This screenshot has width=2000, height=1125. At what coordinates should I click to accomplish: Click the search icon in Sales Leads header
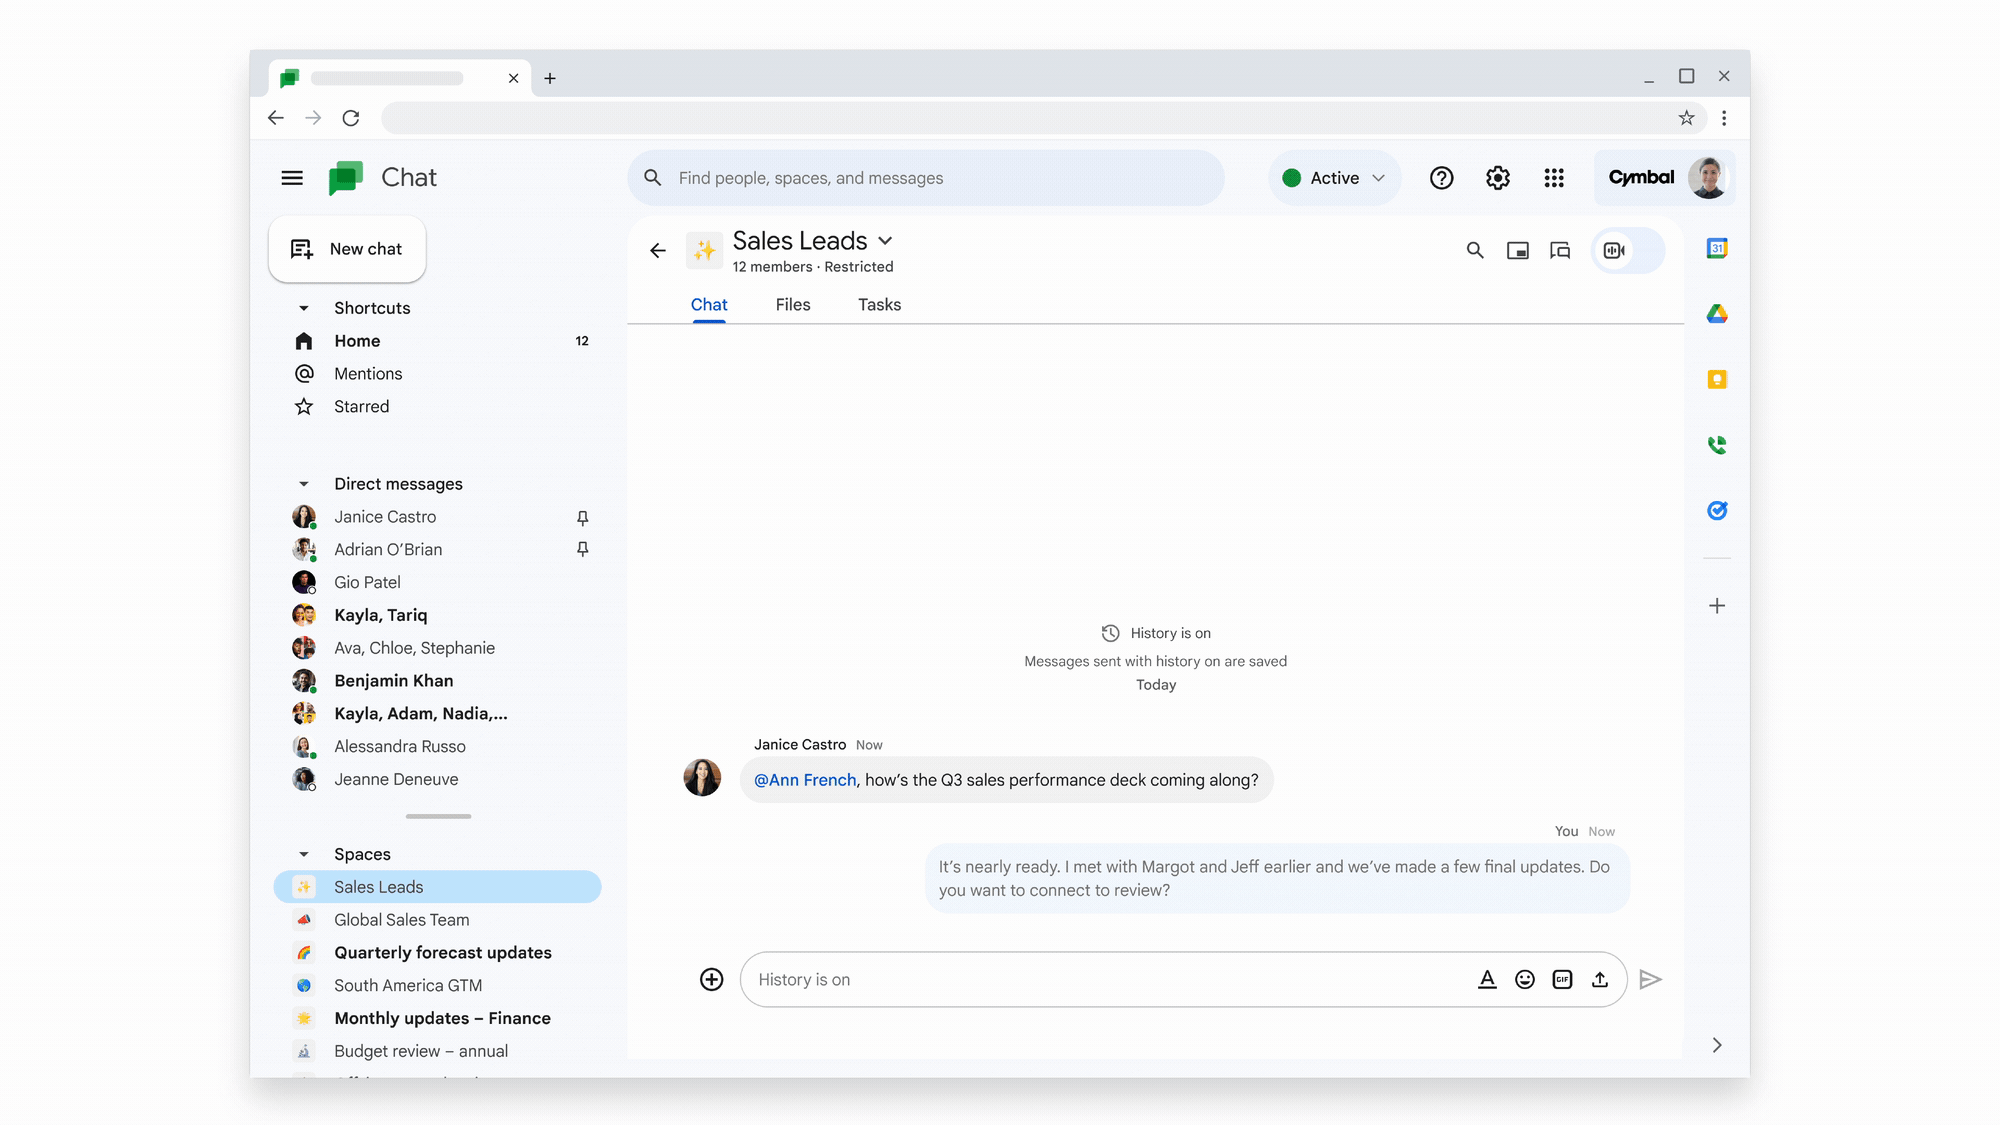(x=1474, y=250)
